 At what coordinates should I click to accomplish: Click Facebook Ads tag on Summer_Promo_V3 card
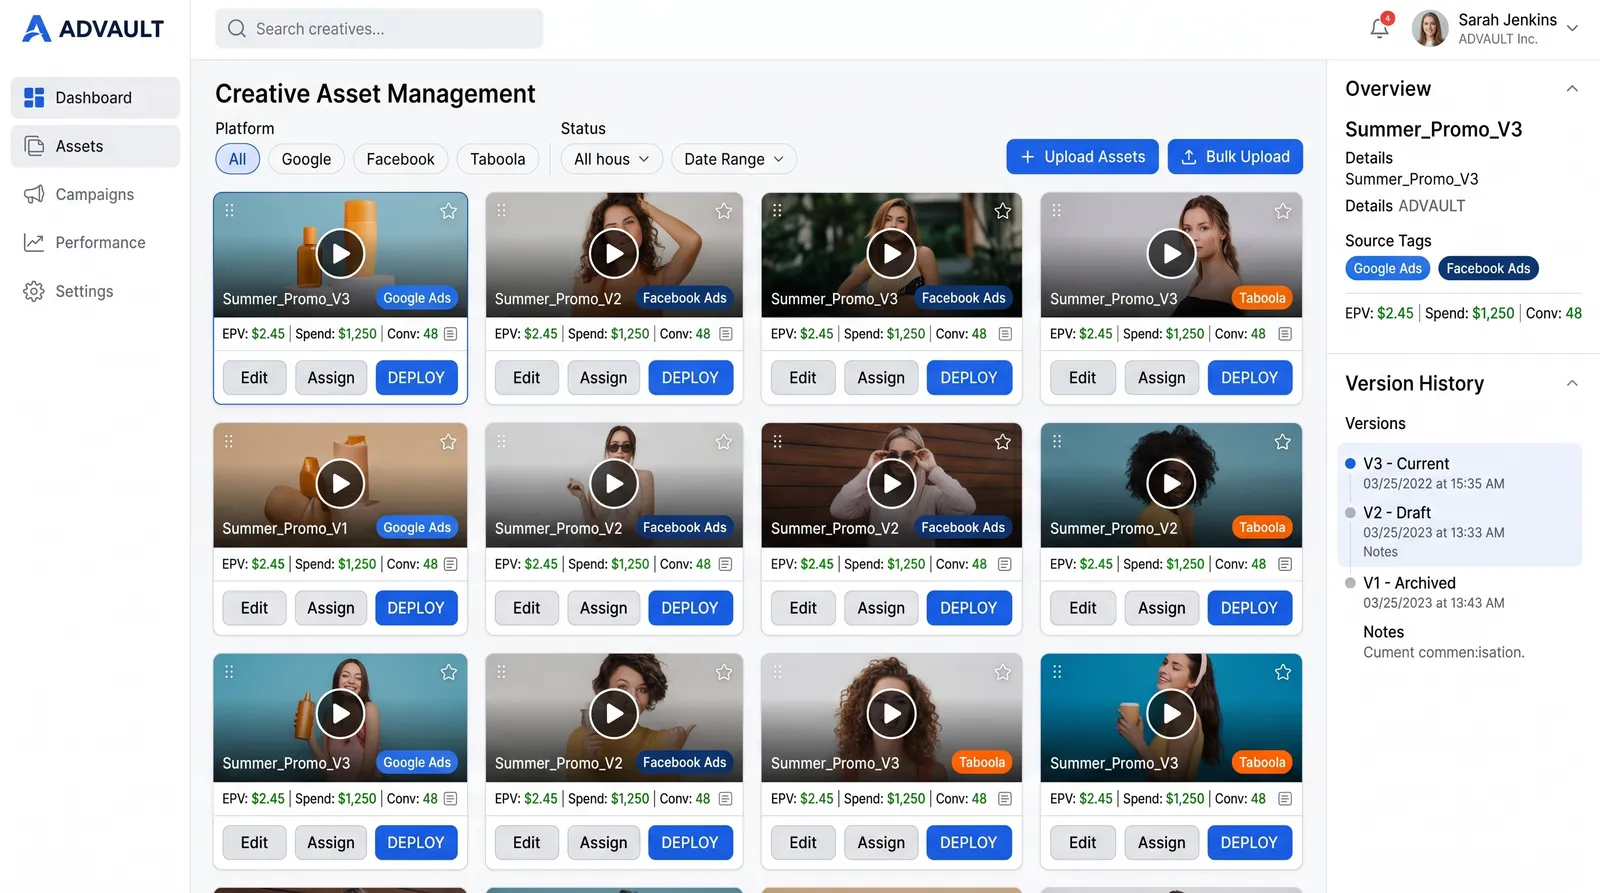coord(963,298)
